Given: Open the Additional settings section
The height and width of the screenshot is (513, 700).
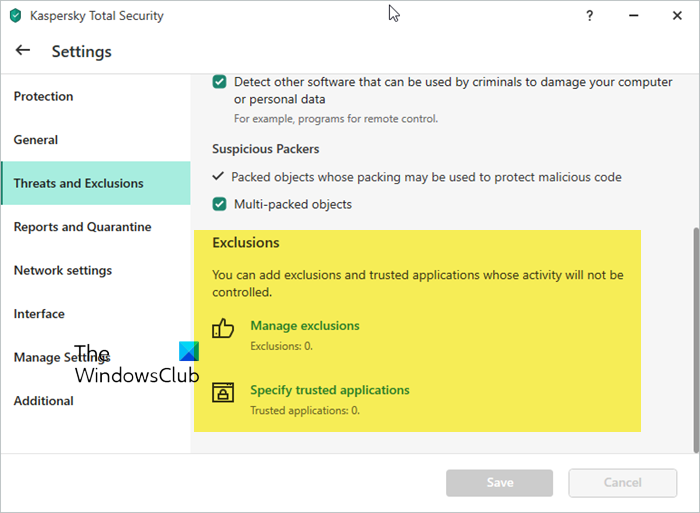Looking at the screenshot, I should [x=44, y=401].
